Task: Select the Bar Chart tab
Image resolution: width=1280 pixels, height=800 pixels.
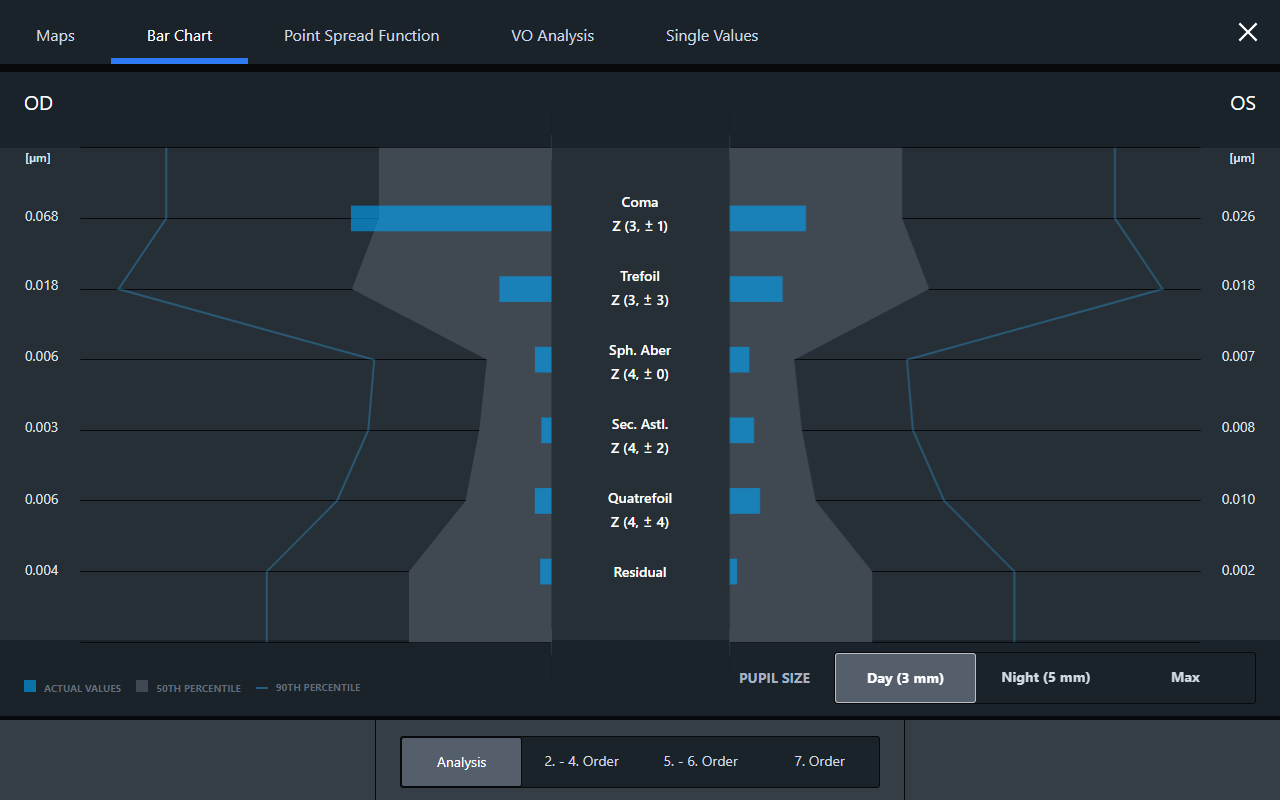Action: coord(179,36)
